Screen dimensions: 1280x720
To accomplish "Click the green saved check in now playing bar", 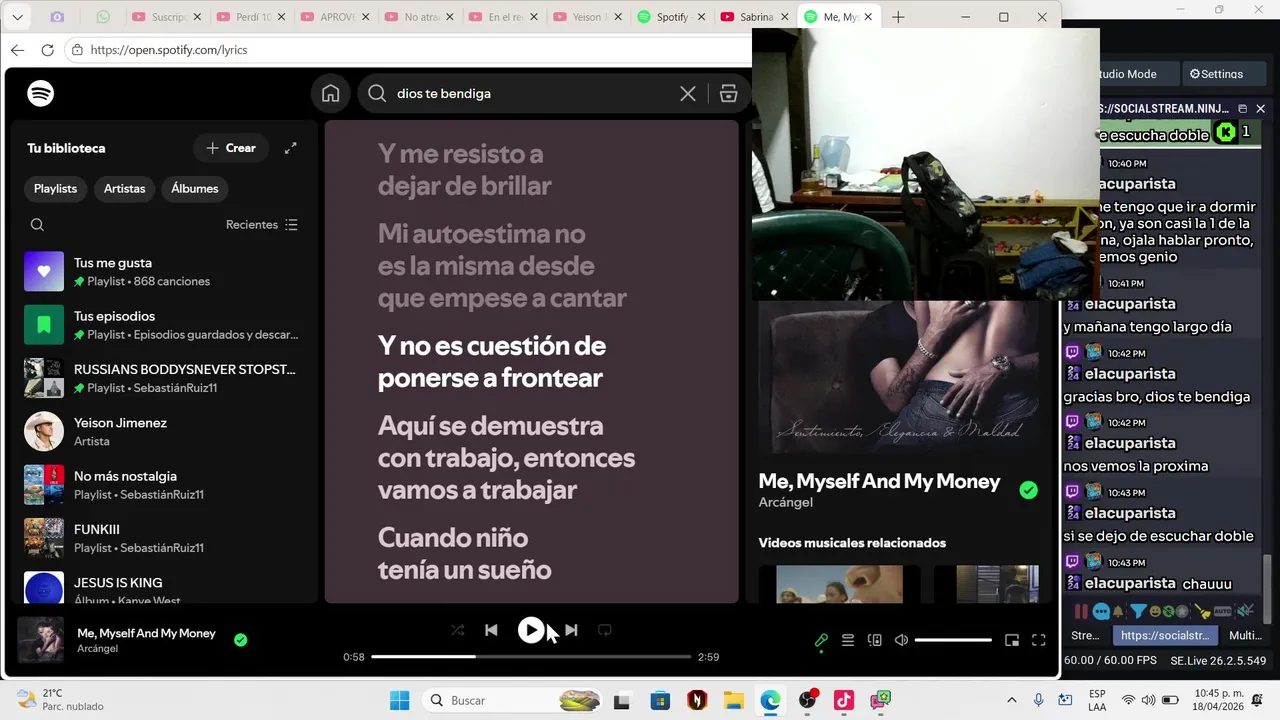I will click(240, 640).
